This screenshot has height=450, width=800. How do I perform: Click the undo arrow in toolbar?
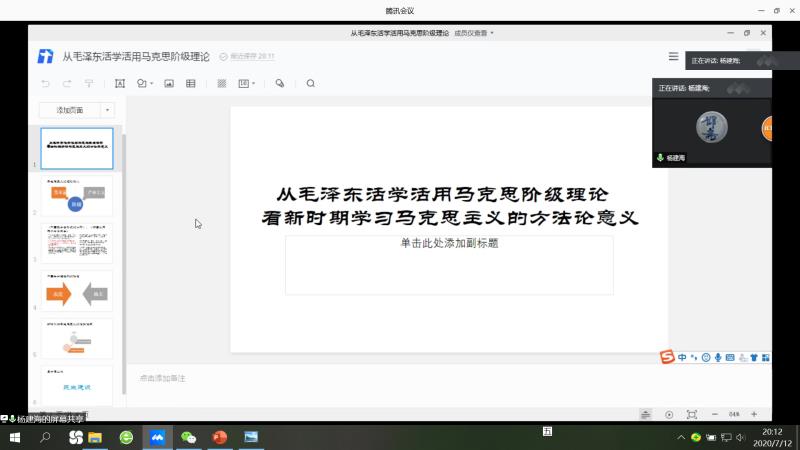click(45, 84)
